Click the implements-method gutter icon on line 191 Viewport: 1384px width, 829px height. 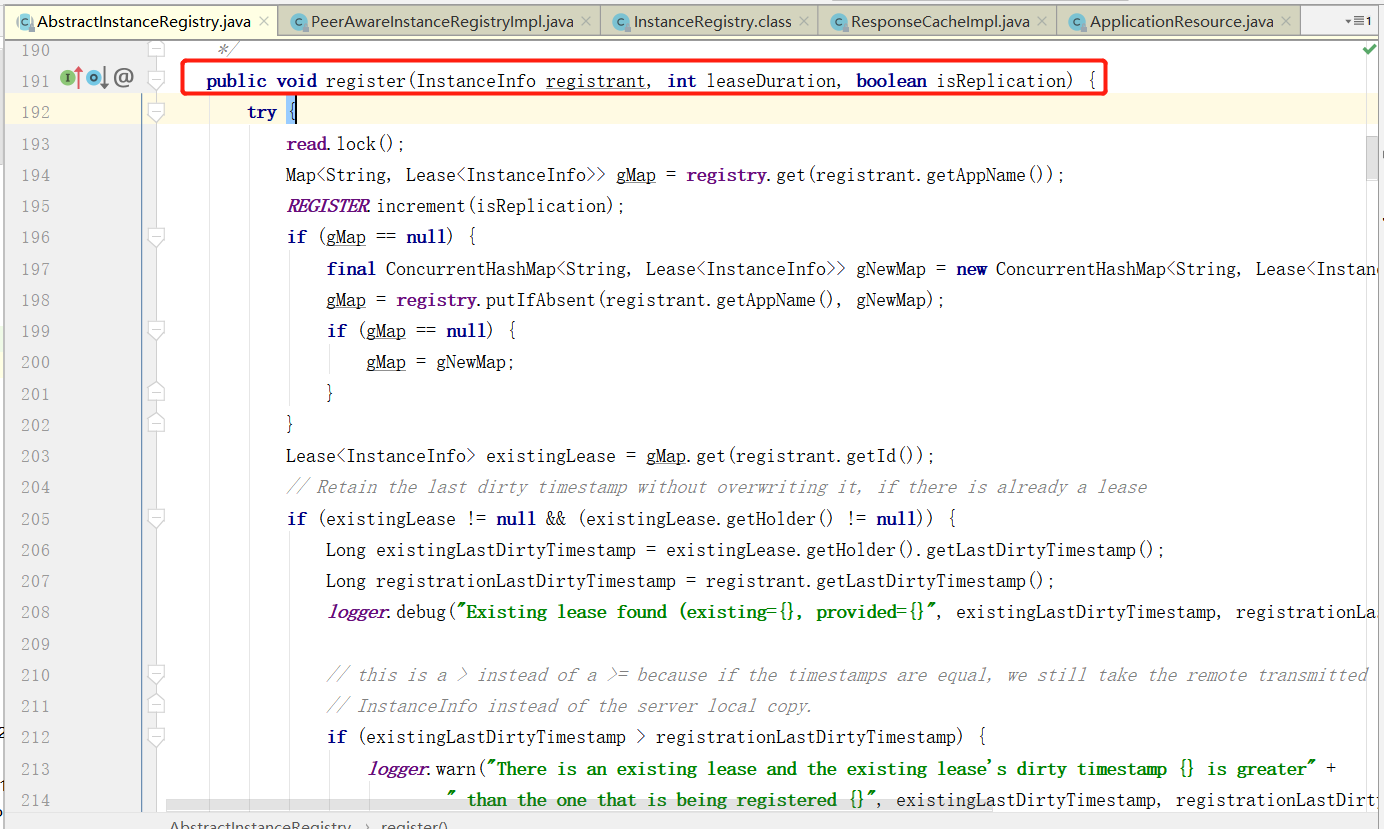click(70, 77)
